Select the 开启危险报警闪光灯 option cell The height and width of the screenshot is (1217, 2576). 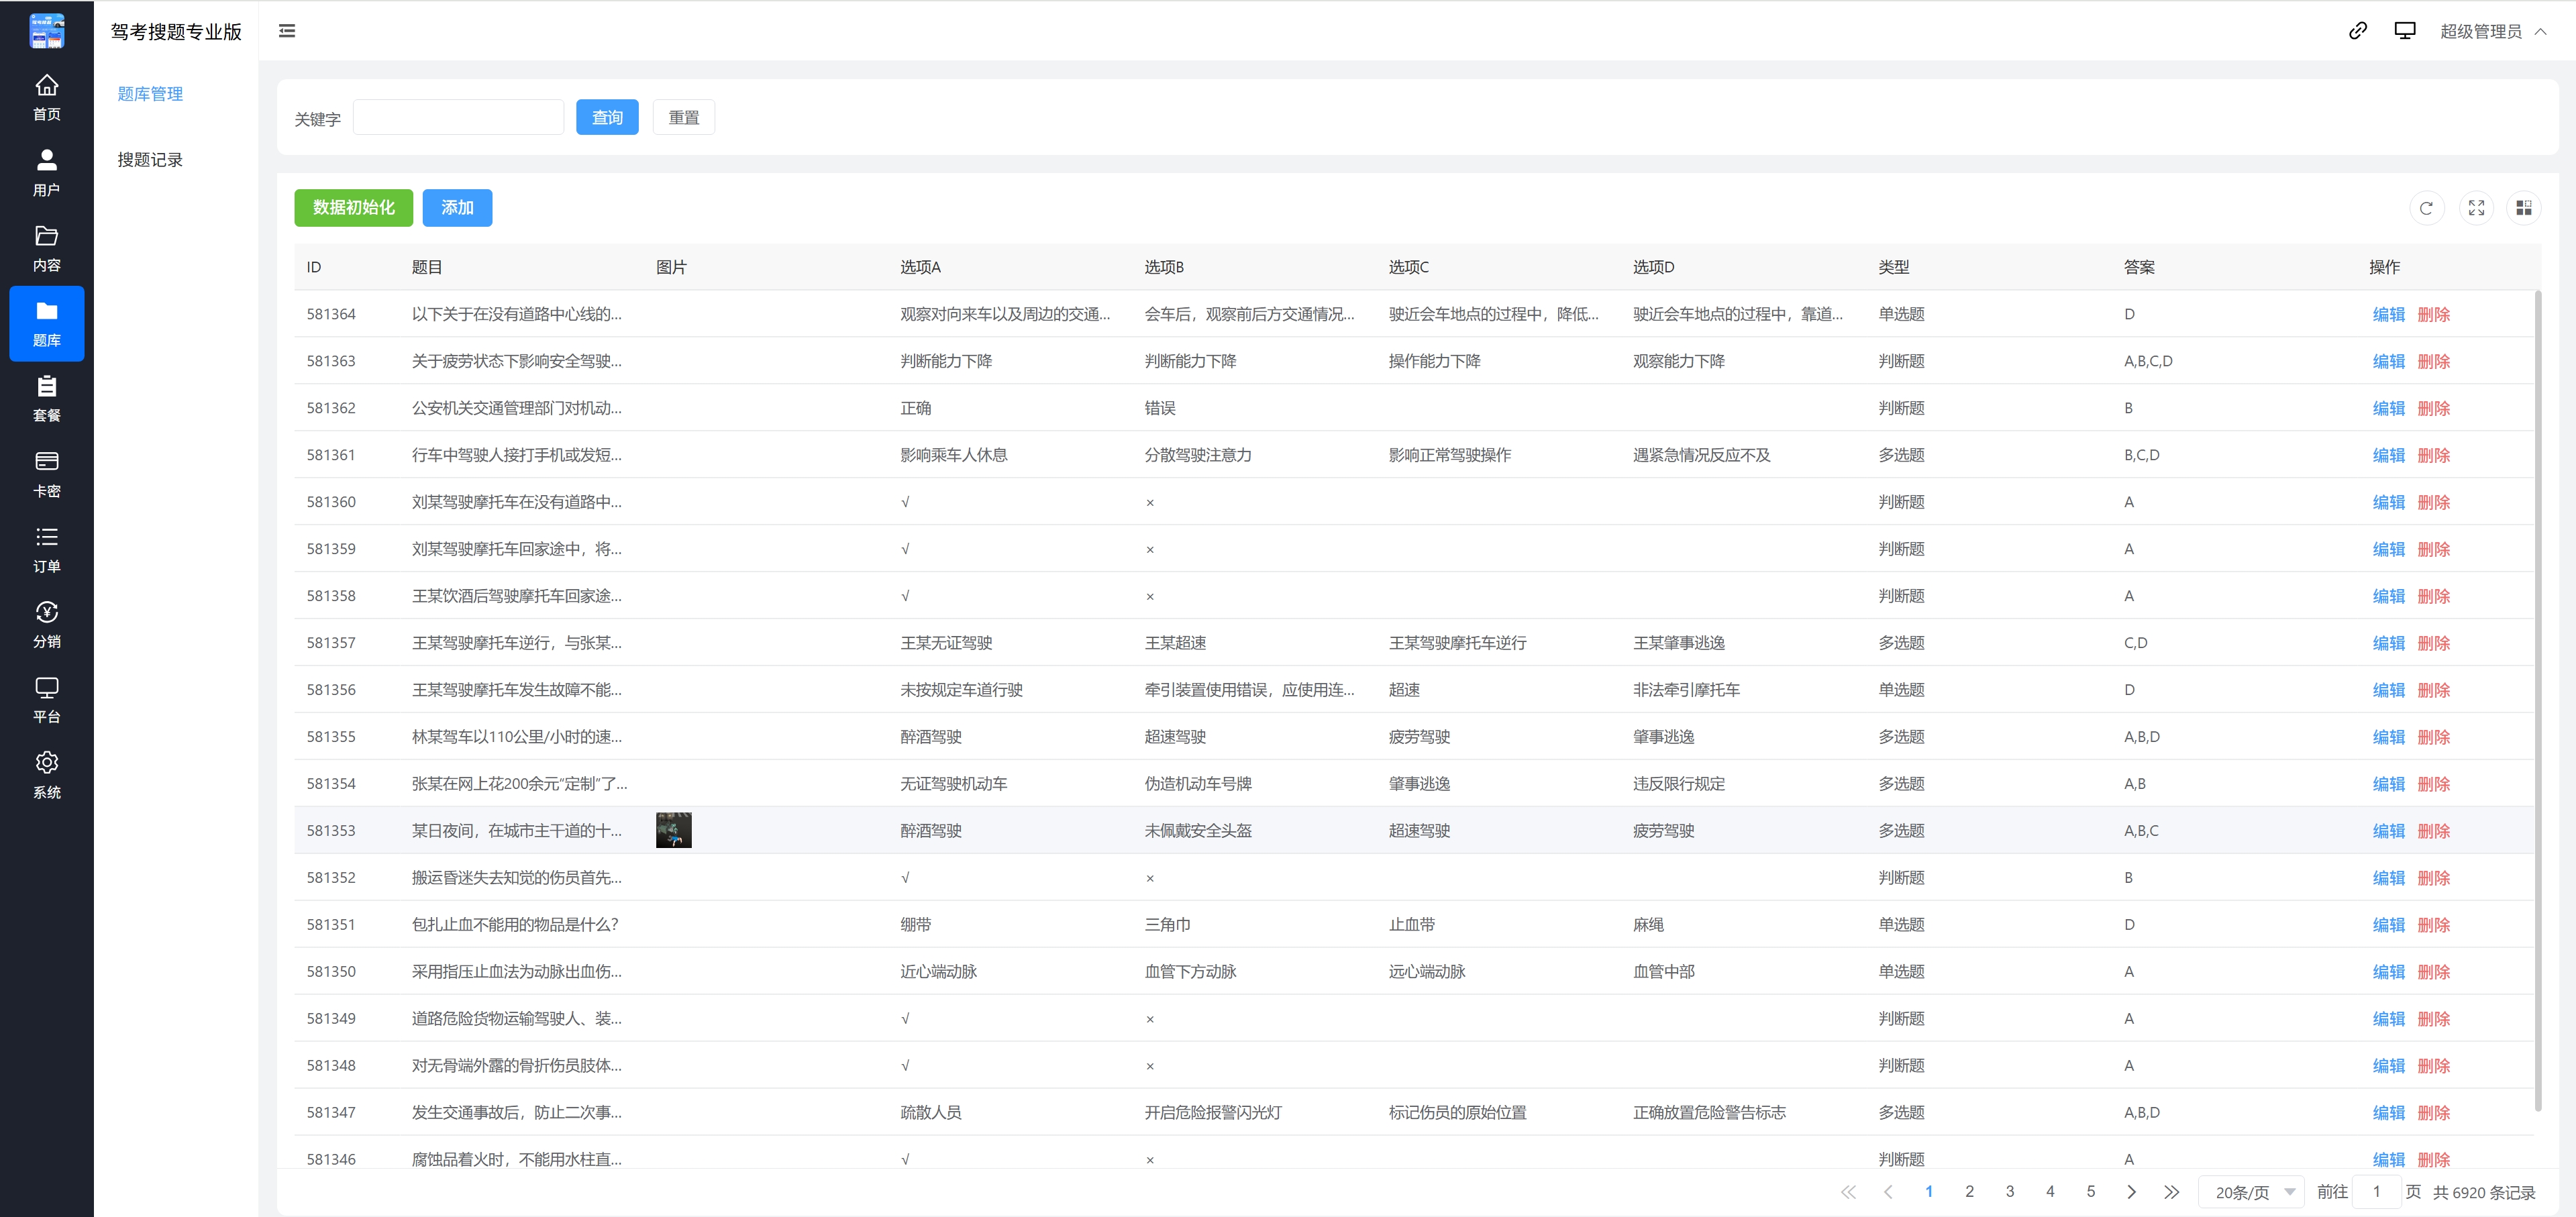point(1212,1113)
